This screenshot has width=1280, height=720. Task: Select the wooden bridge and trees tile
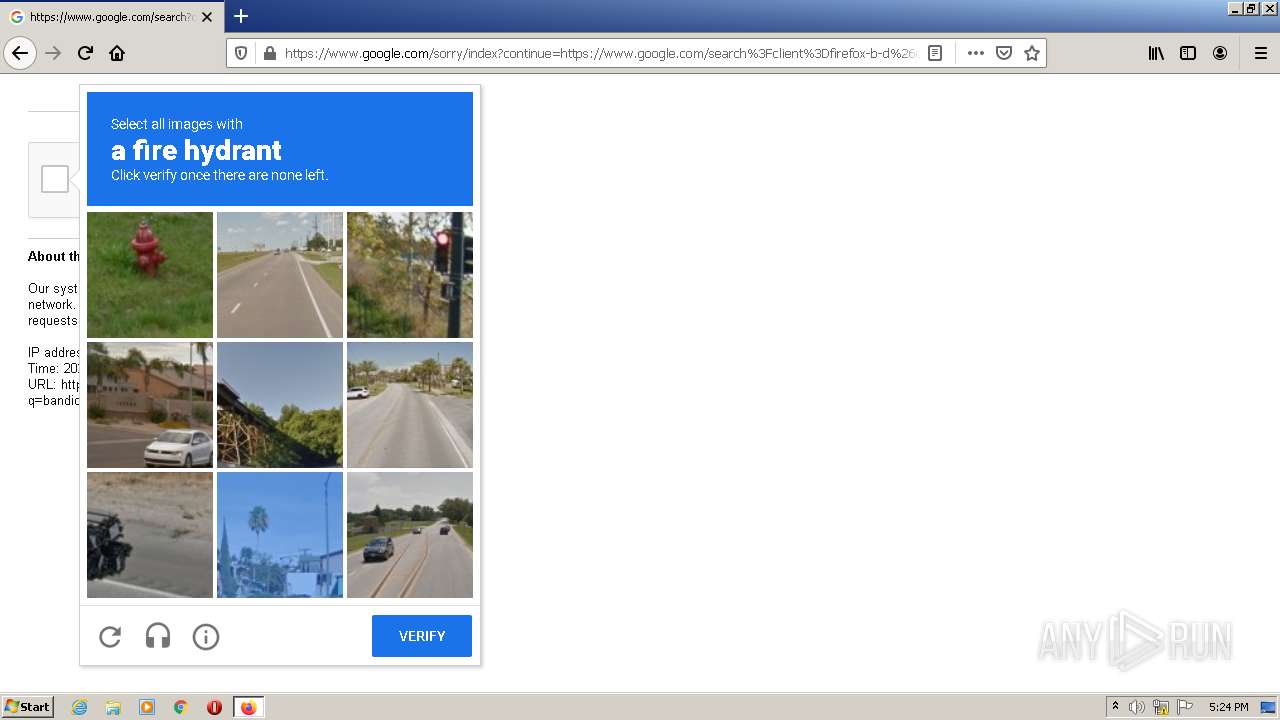pyautogui.click(x=280, y=405)
